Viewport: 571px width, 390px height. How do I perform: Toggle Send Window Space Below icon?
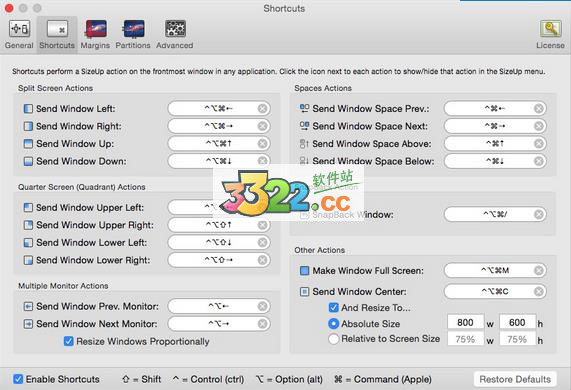tap(304, 161)
